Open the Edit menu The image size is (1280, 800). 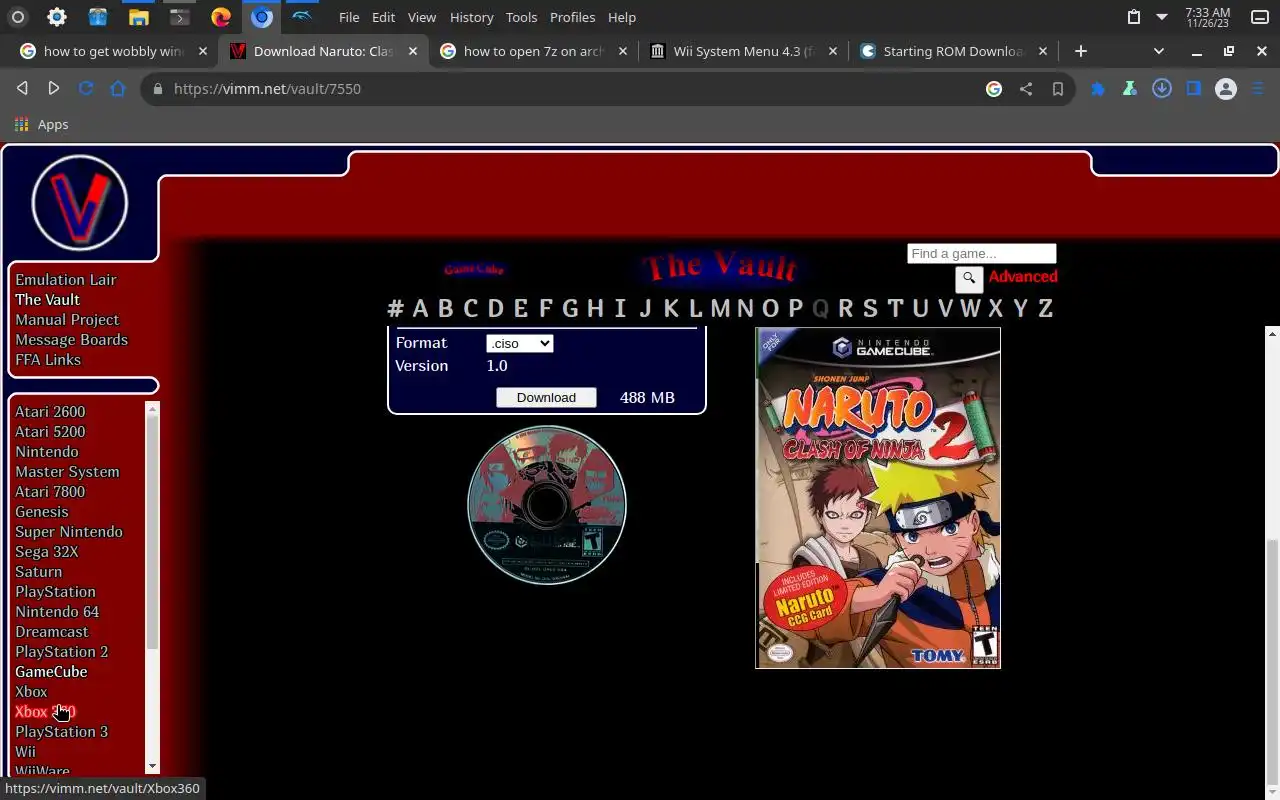(x=383, y=17)
